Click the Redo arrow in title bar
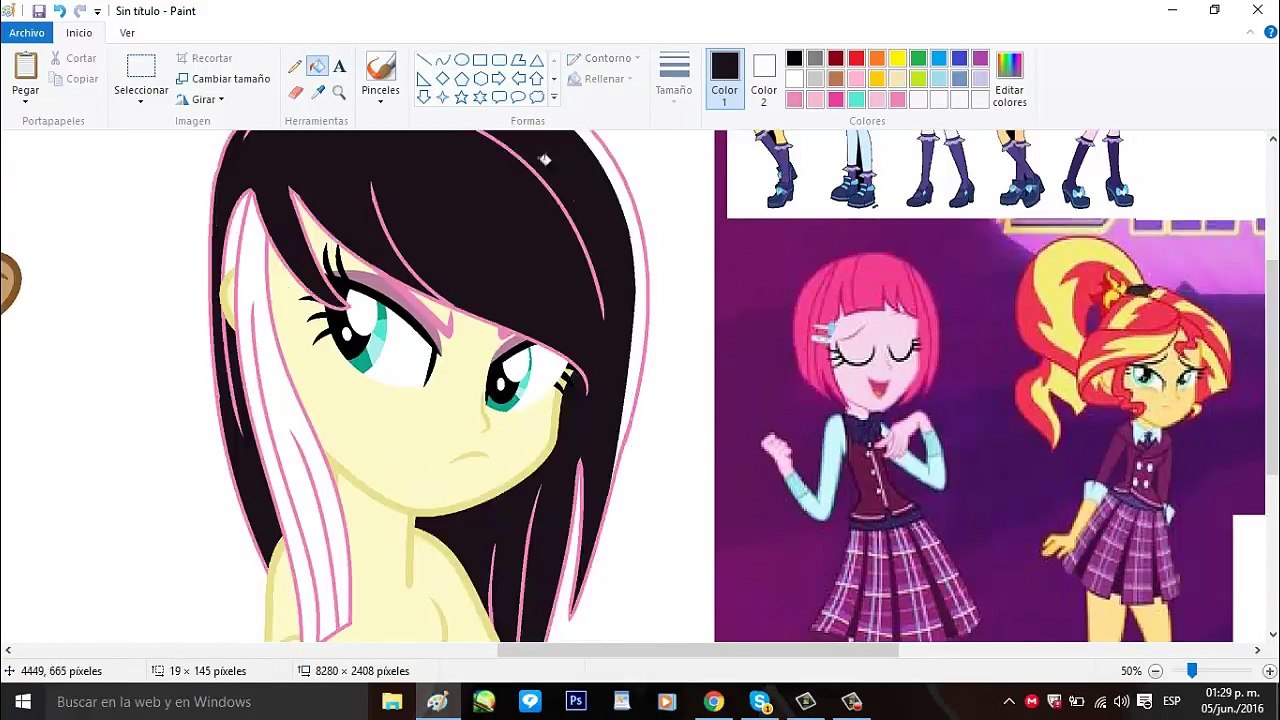1280x720 pixels. pos(80,11)
